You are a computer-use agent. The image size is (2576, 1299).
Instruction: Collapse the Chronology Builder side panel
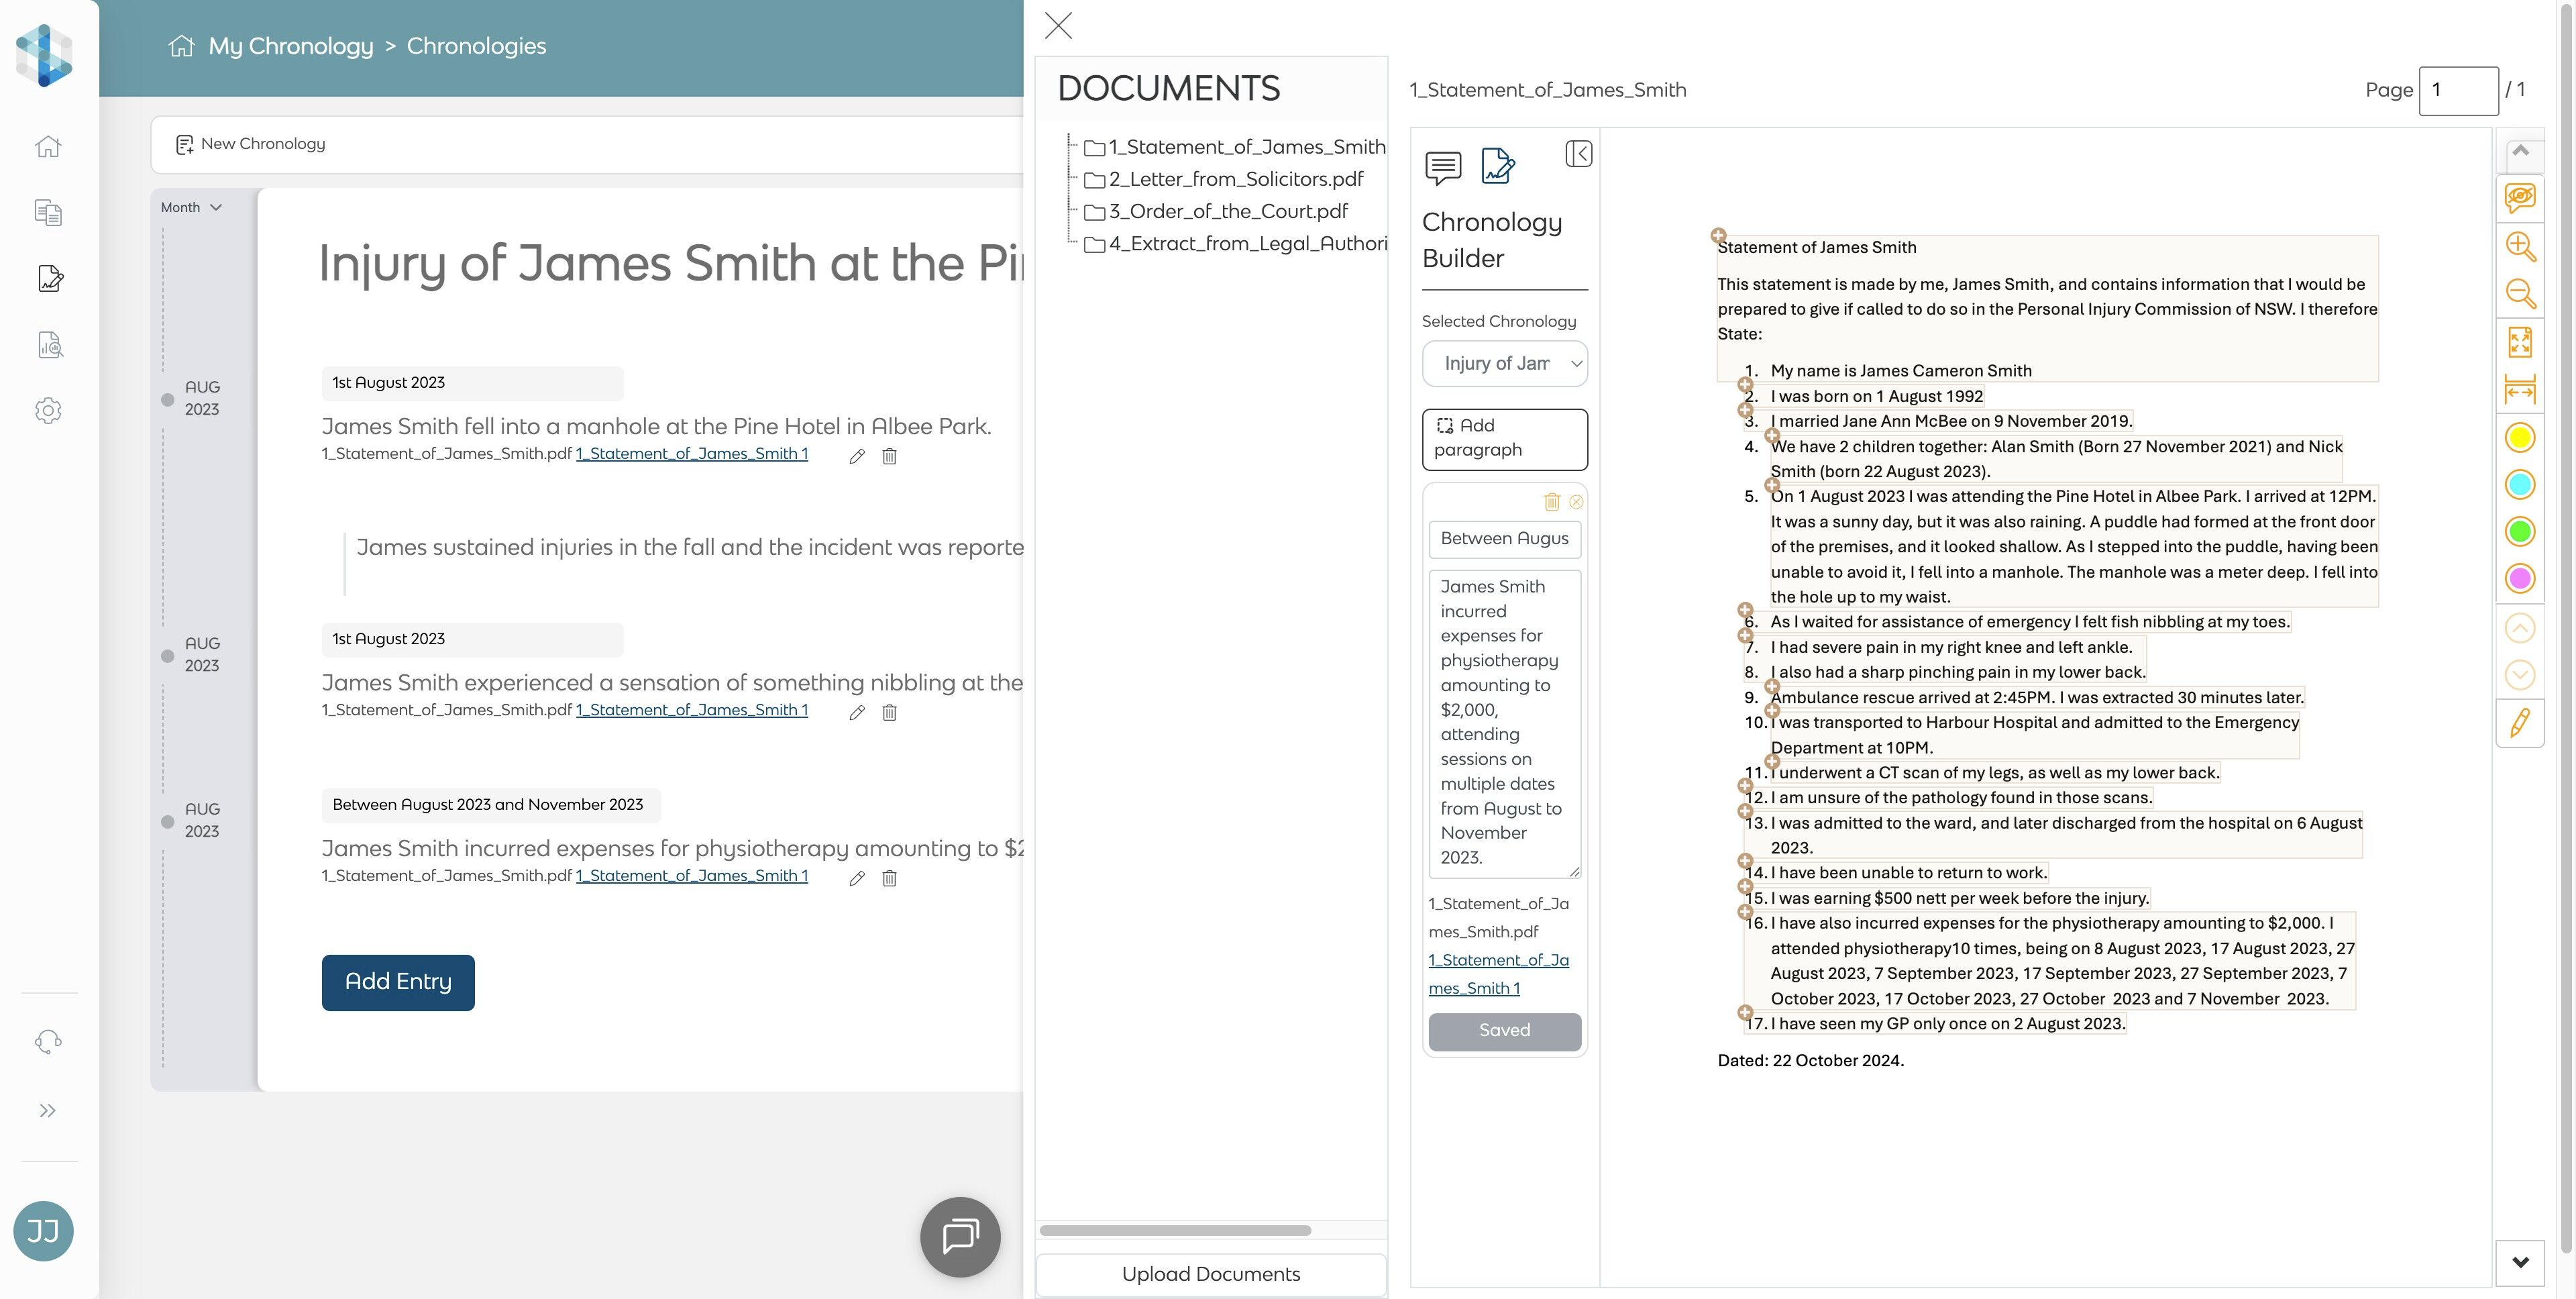[1578, 154]
